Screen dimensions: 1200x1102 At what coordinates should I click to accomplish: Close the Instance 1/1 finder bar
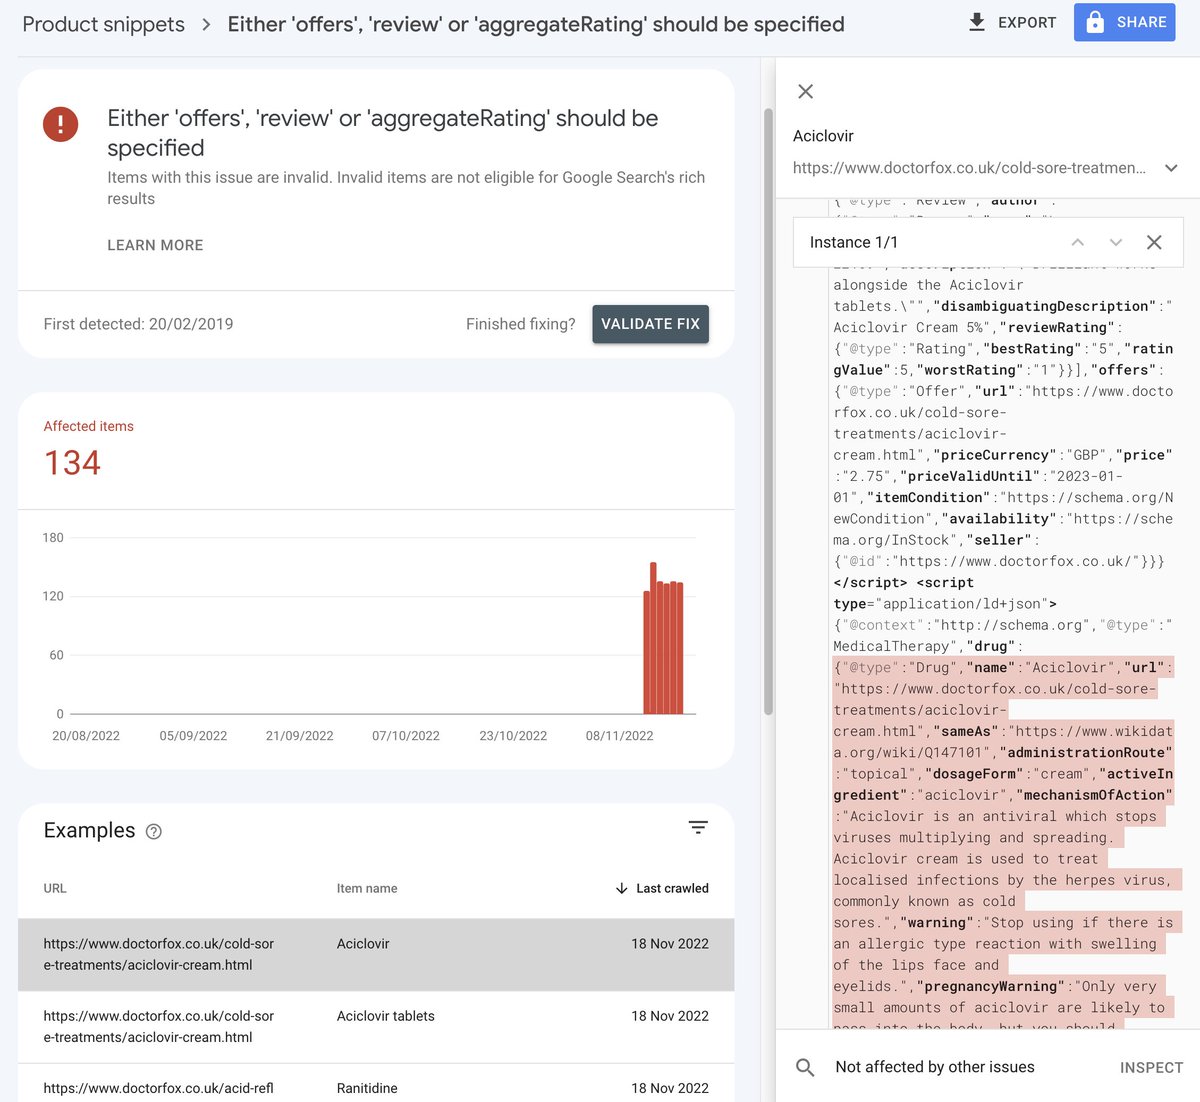click(x=1154, y=243)
